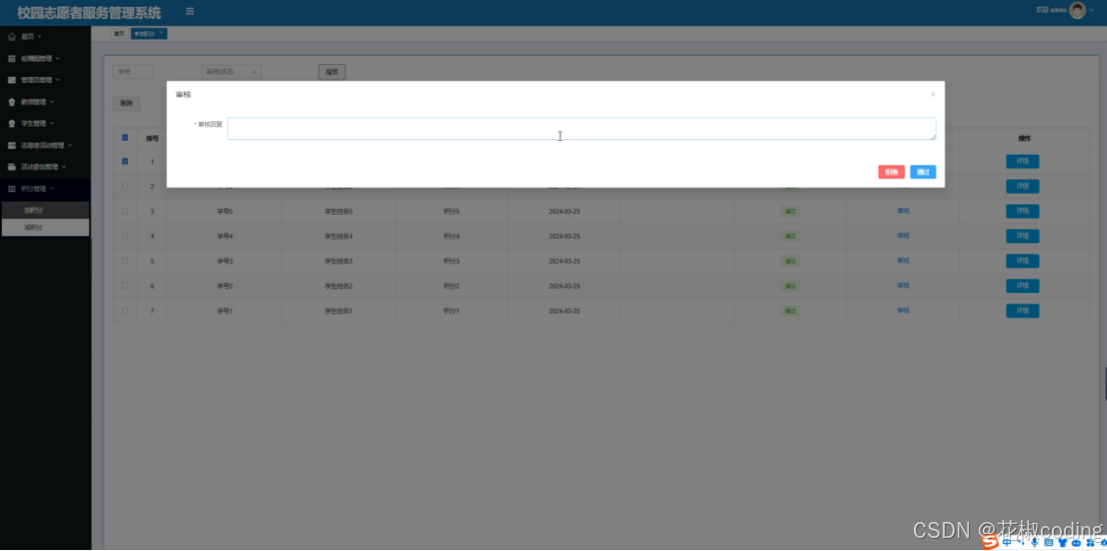Screen dimensions: 1107x551
Task: Click the IME punctuation mode icon
Action: pos(1022,543)
